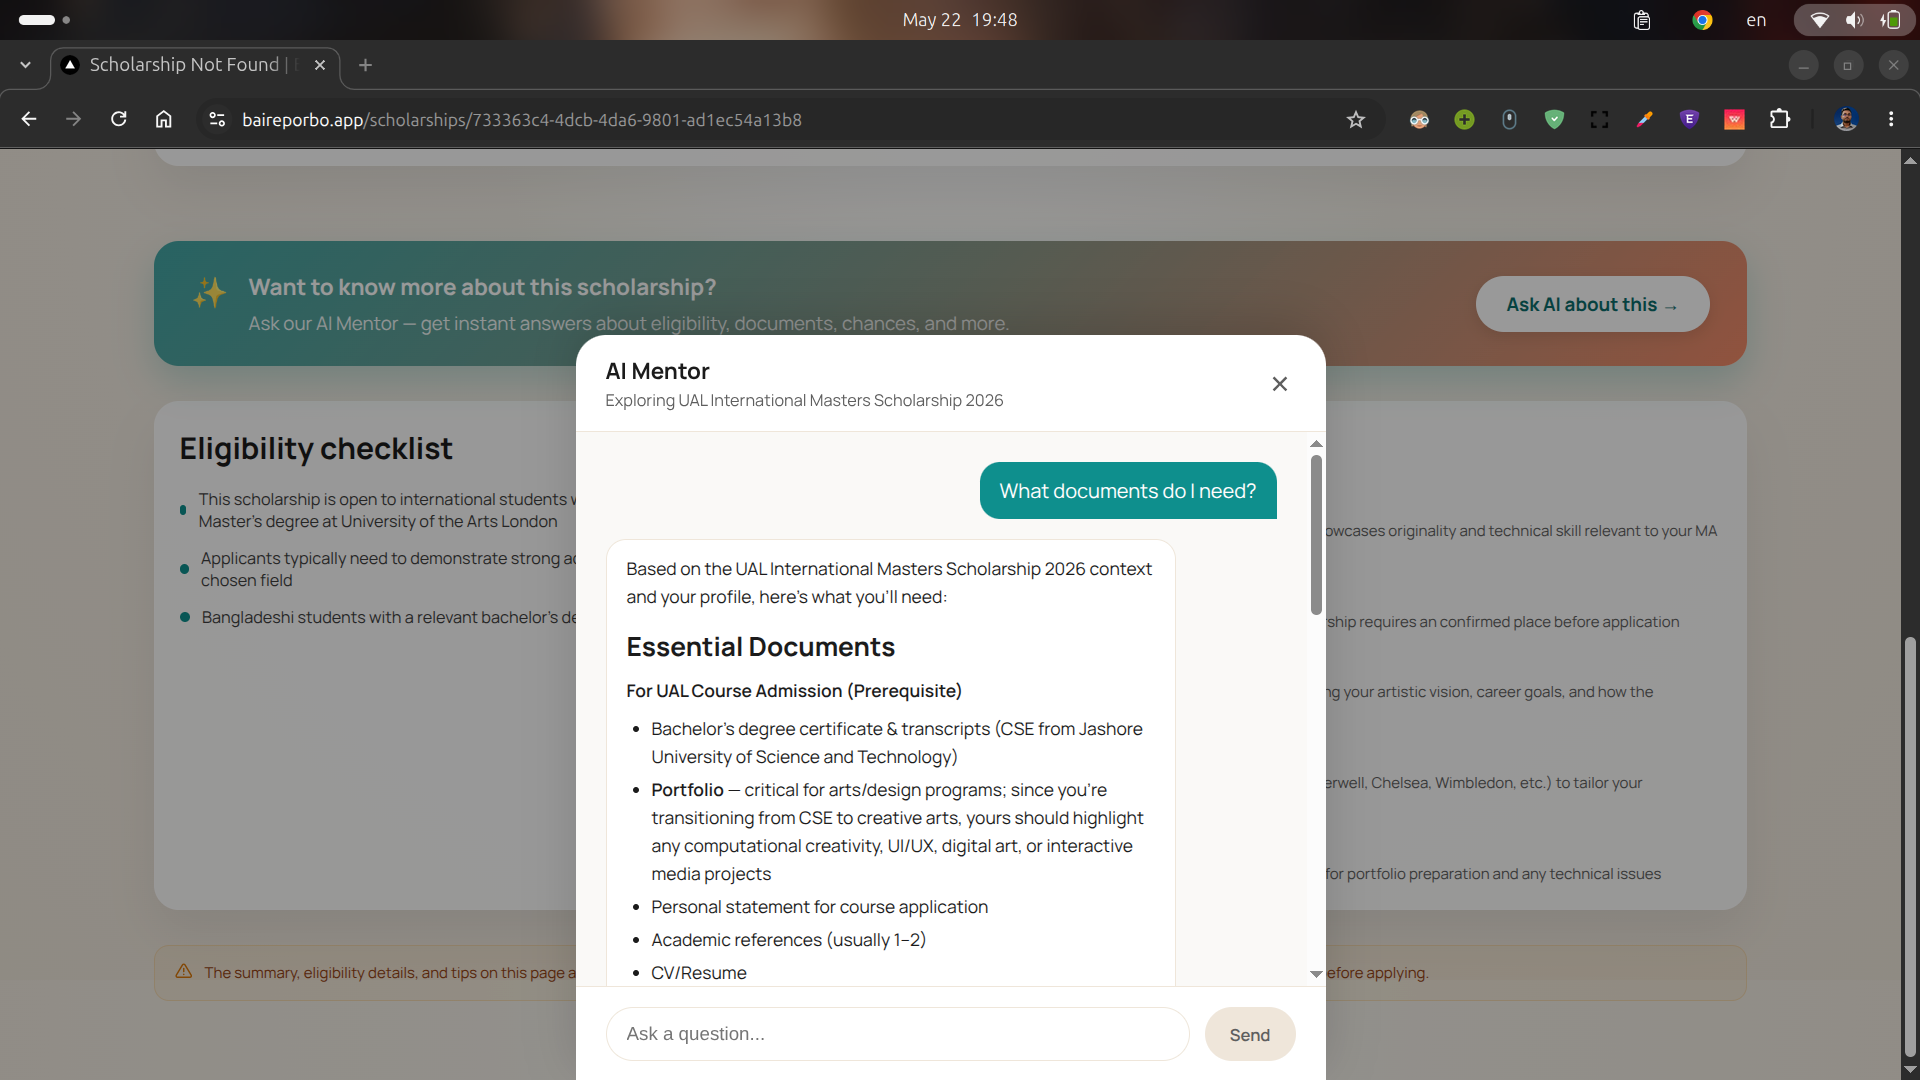Click the chat scrollbar up arrow
This screenshot has height=1080, width=1920.
tap(1316, 444)
